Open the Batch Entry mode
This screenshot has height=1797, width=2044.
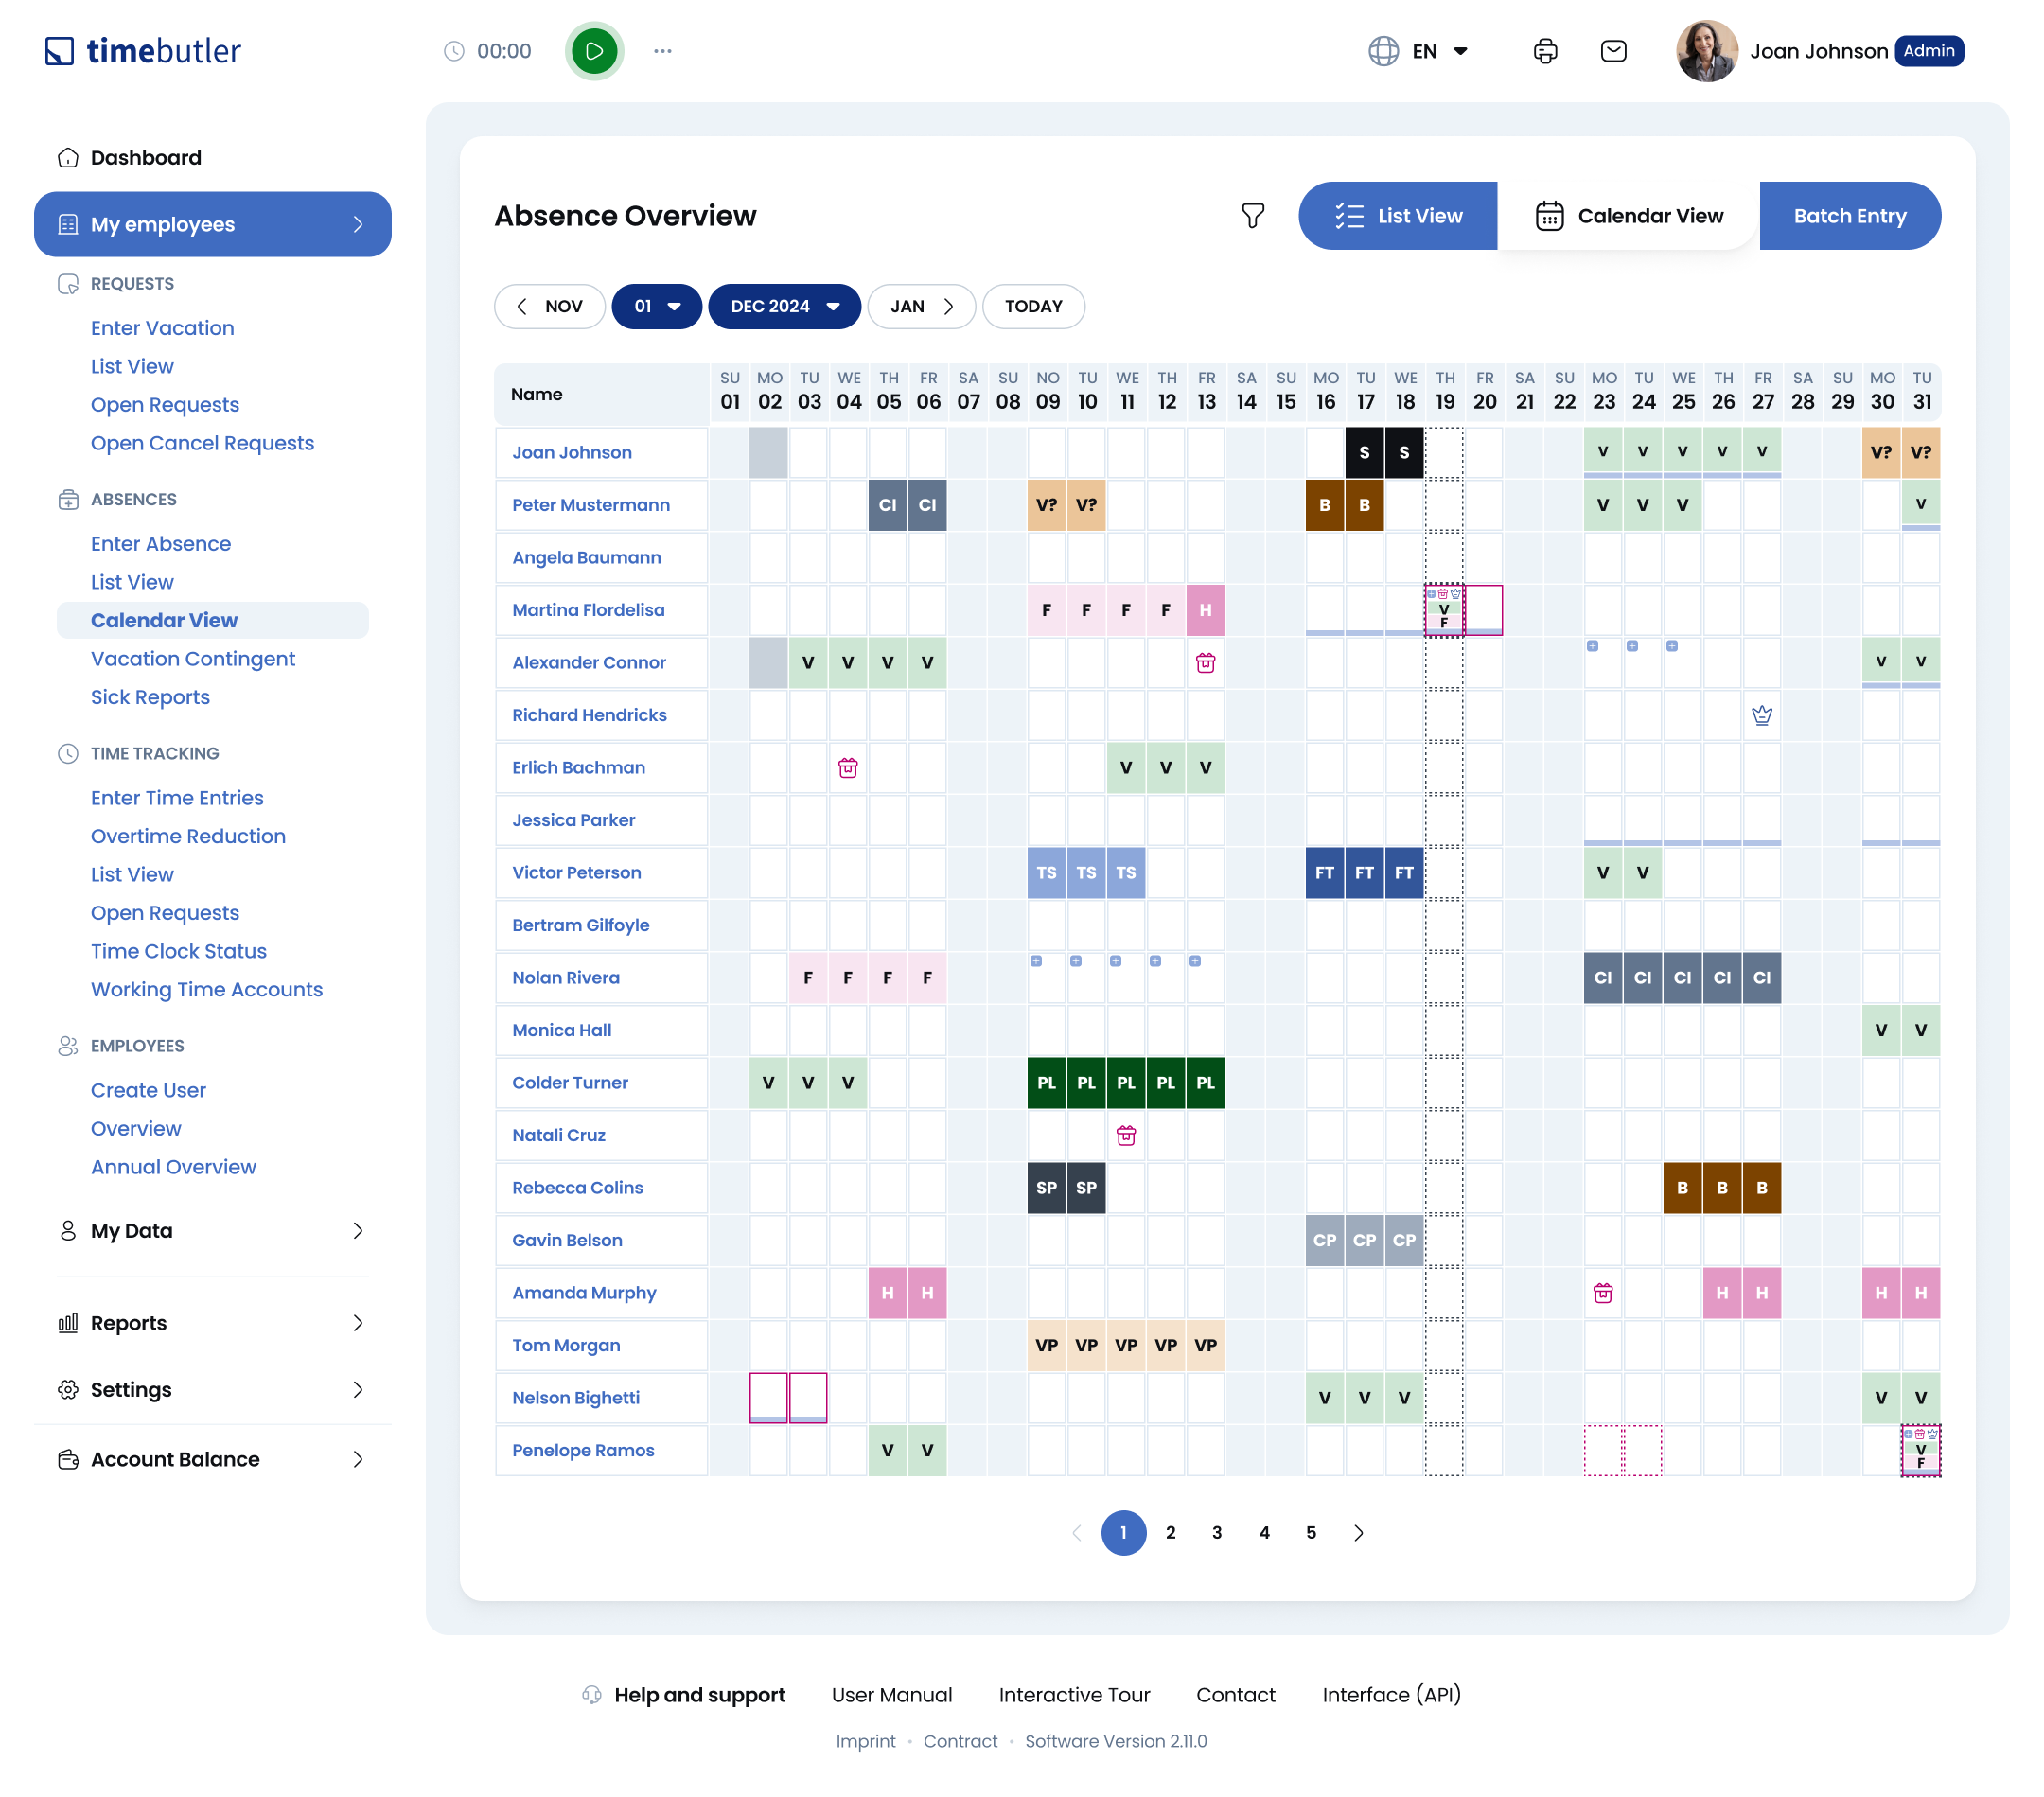point(1849,216)
